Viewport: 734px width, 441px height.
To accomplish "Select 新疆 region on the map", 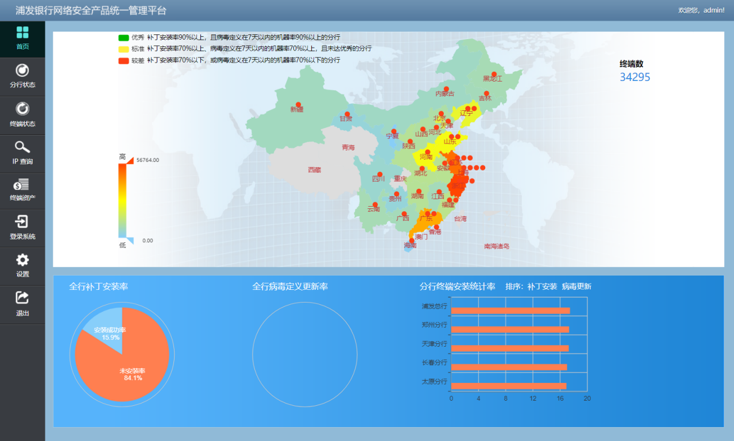I will (296, 110).
